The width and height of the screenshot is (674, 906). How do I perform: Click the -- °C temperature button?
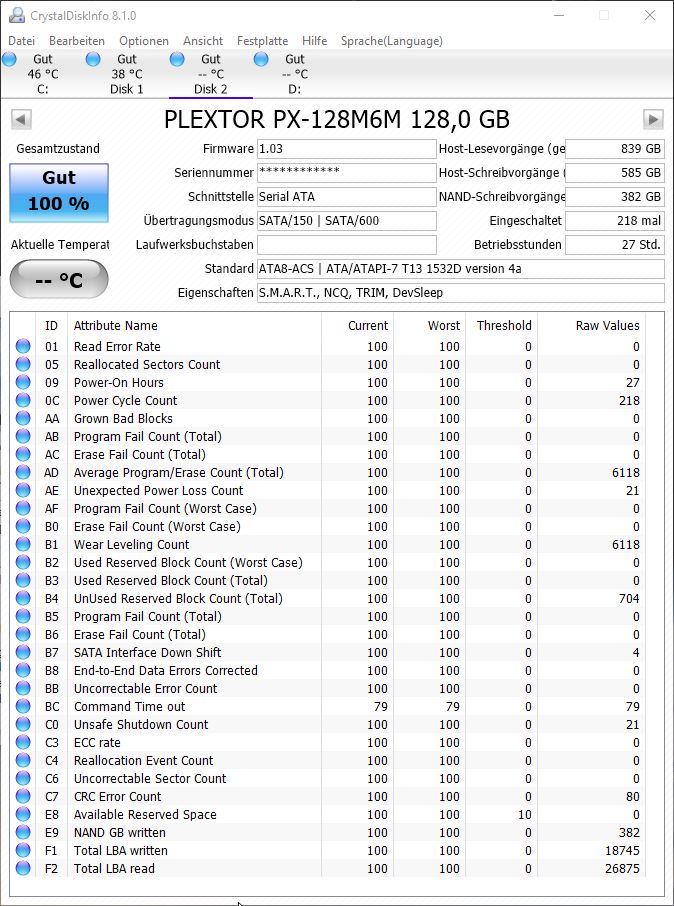pyautogui.click(x=59, y=280)
